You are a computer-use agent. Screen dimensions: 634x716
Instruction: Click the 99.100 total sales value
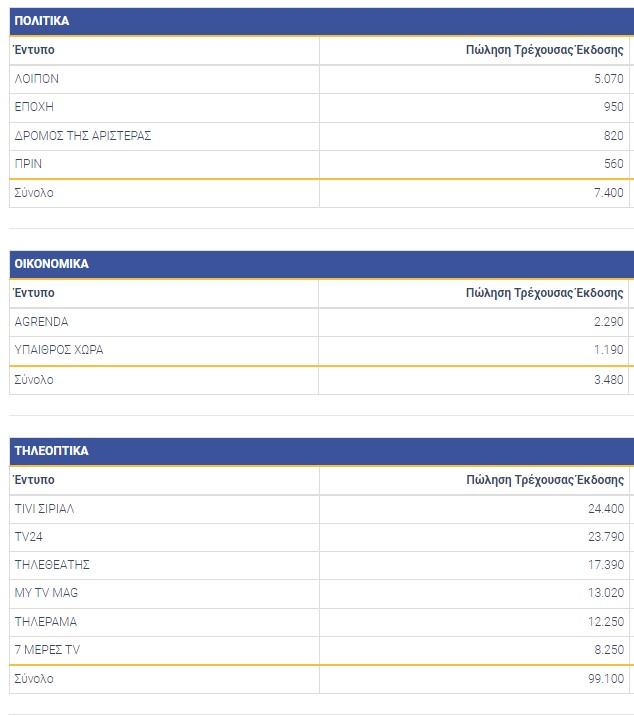[x=604, y=679]
